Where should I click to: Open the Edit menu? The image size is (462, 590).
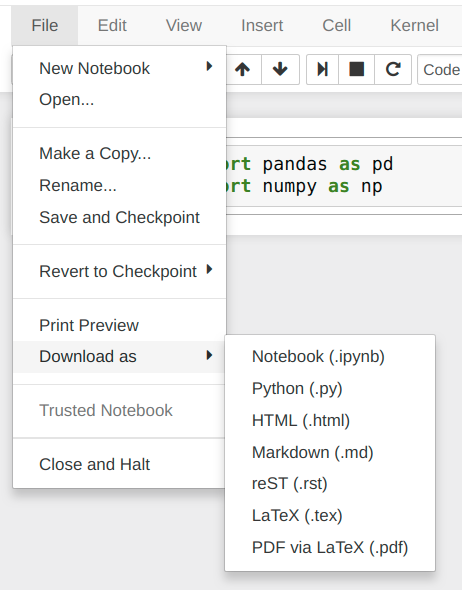(x=112, y=26)
